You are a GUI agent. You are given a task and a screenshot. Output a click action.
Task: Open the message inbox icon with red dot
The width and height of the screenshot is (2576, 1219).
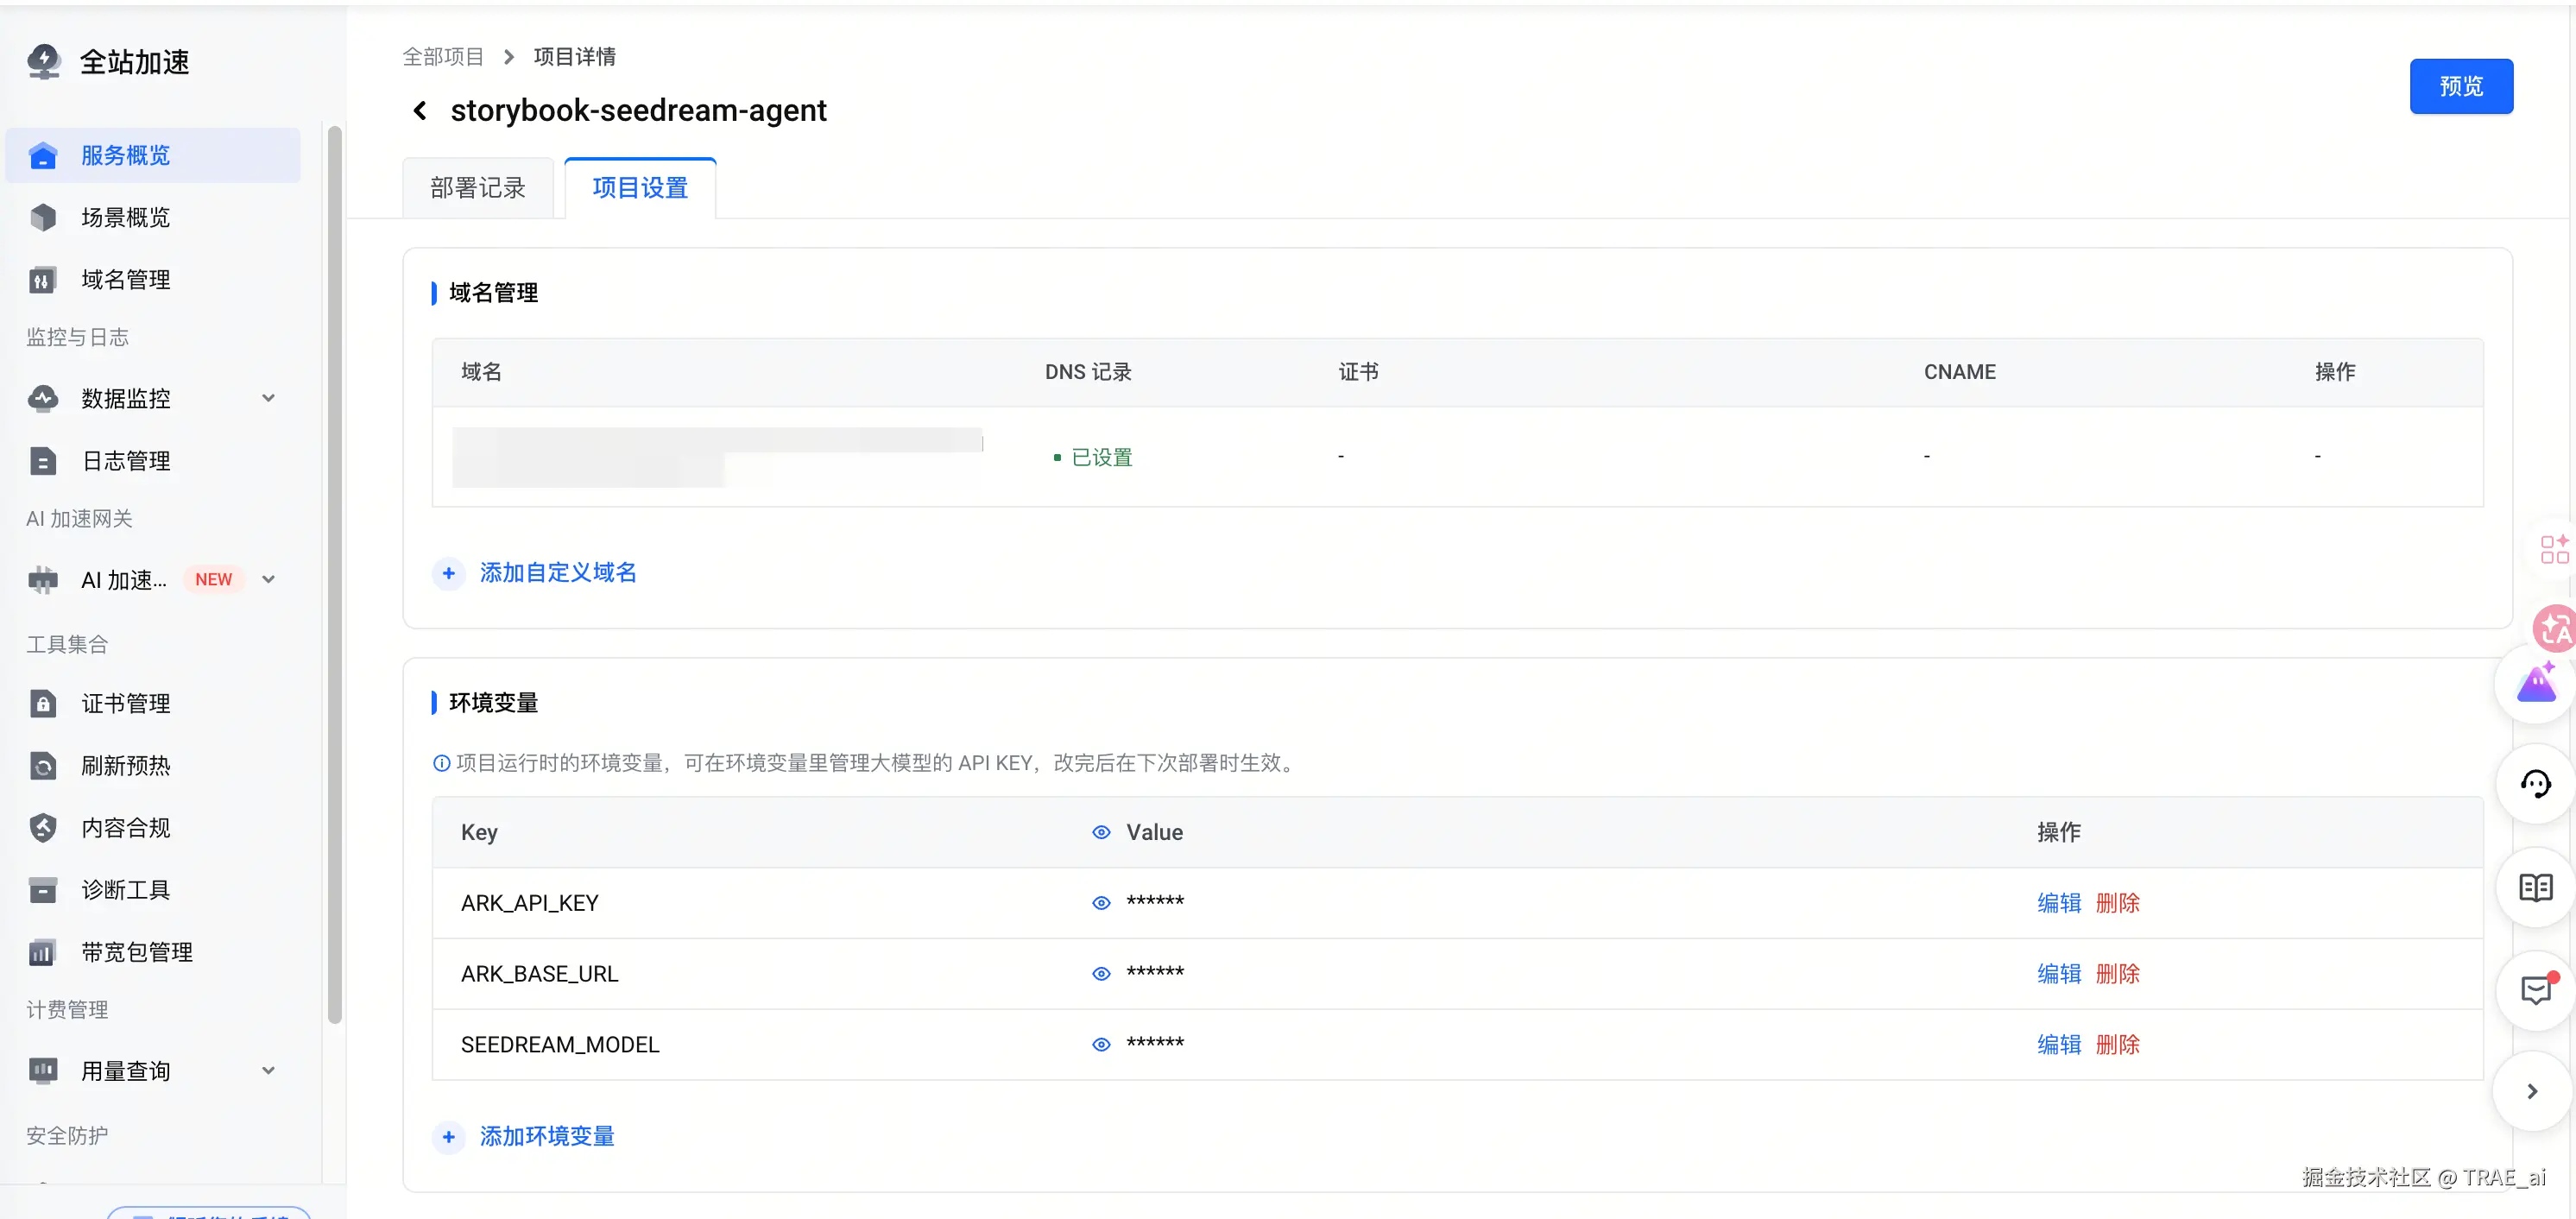(x=2535, y=990)
